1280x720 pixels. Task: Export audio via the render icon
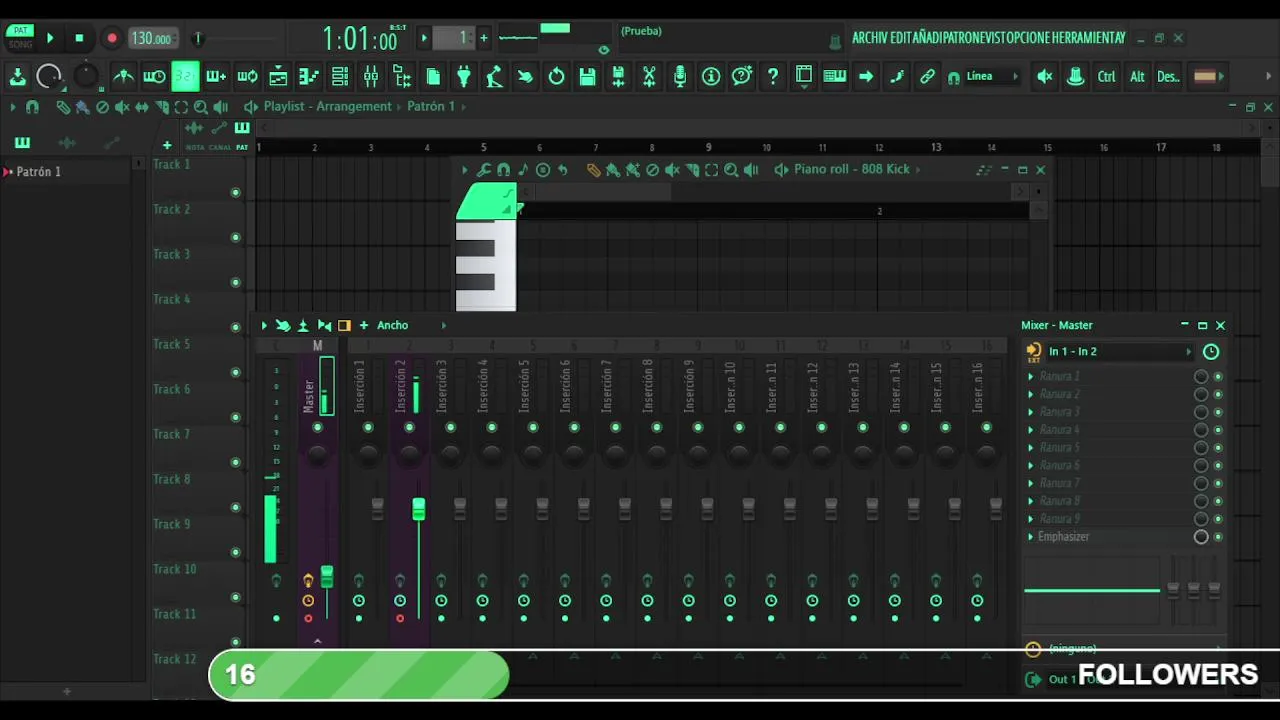pos(618,76)
